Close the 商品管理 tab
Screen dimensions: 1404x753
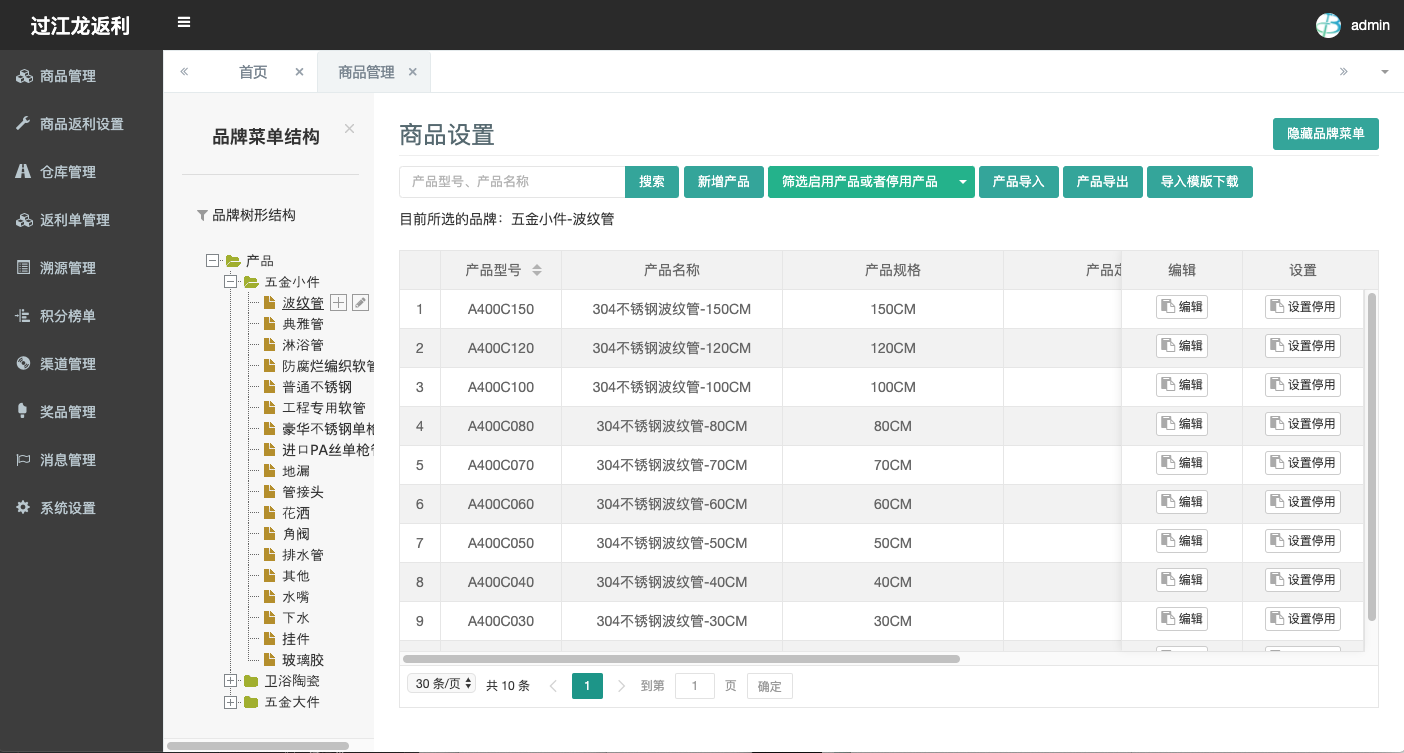pos(412,72)
